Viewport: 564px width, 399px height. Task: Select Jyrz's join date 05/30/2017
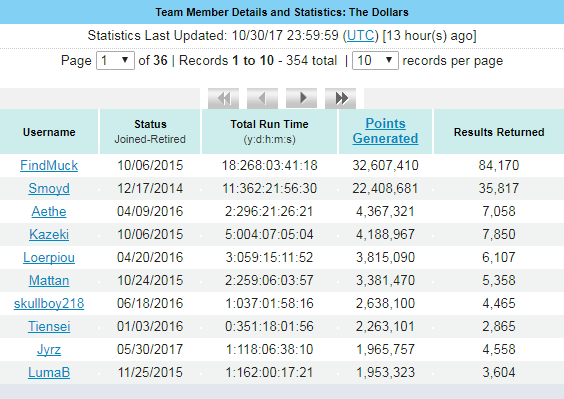pos(150,350)
